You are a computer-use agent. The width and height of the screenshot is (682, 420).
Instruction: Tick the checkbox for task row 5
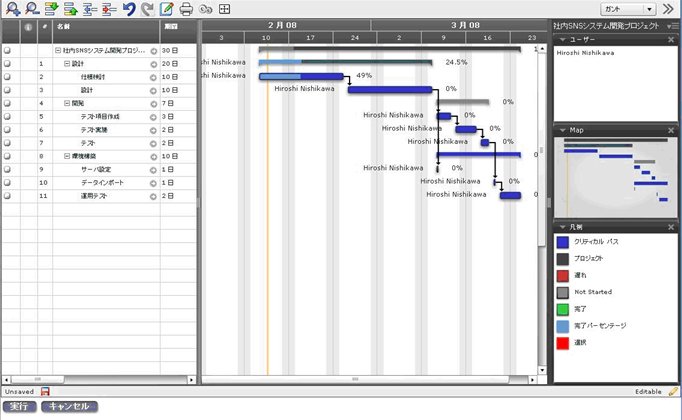coord(7,117)
